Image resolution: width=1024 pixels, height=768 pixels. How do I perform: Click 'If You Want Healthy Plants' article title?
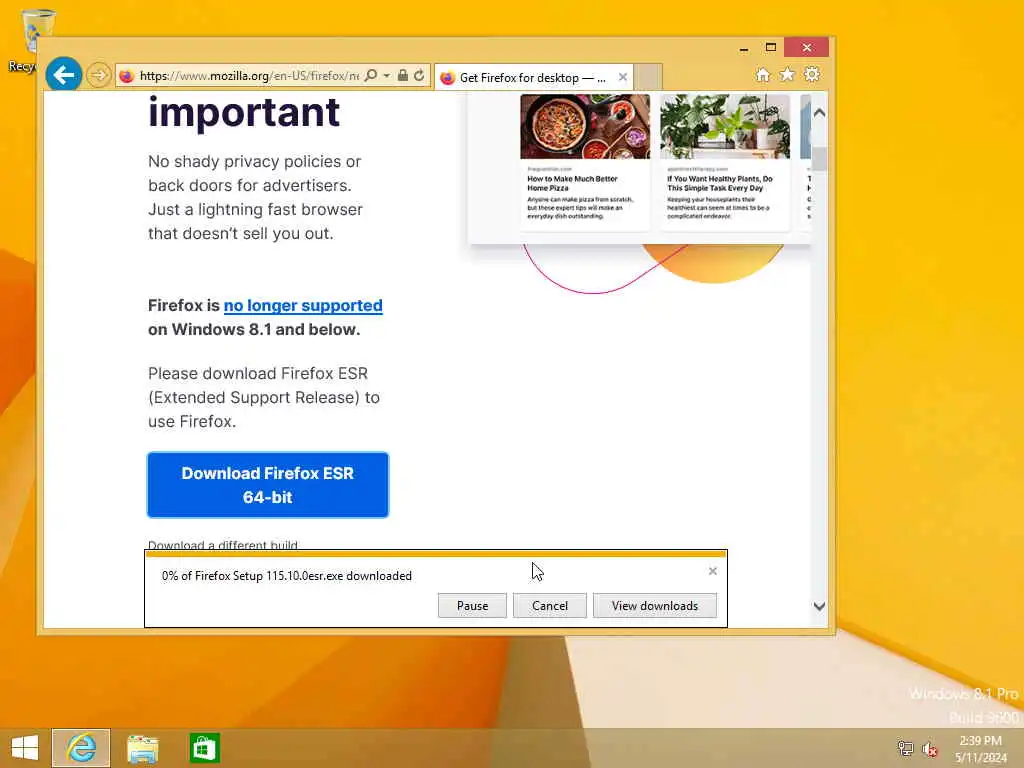pos(720,183)
